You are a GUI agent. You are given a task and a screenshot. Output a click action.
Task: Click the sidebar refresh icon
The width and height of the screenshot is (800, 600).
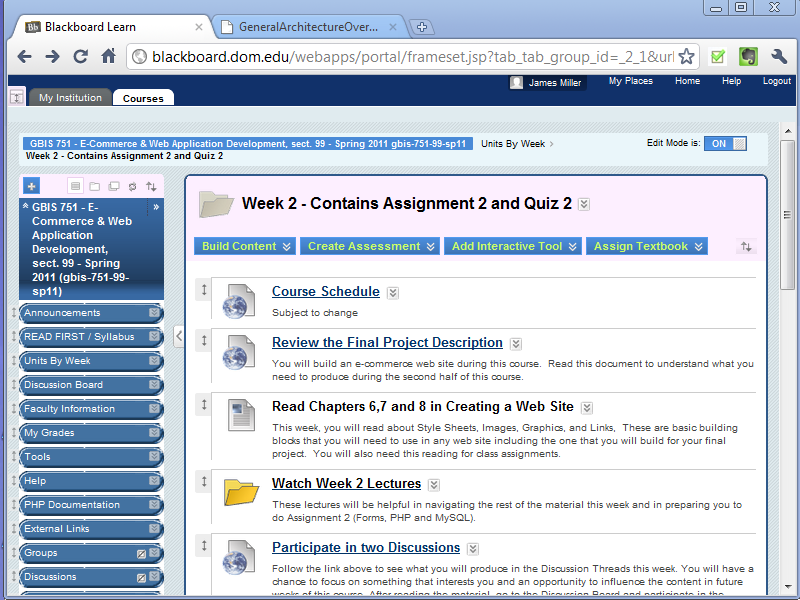(132, 186)
